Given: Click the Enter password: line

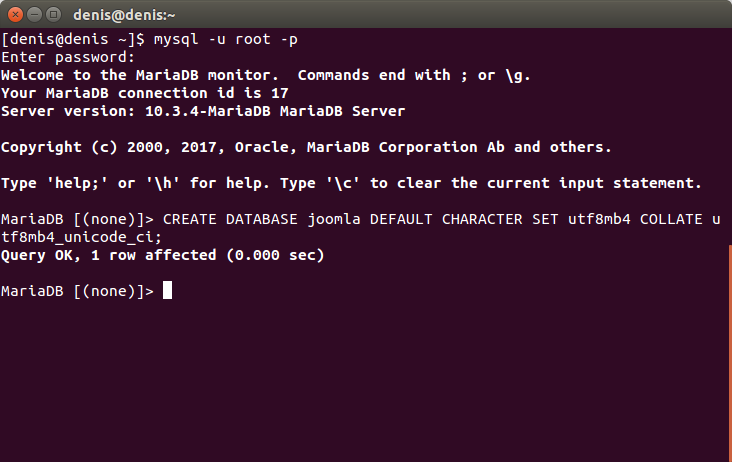Looking at the screenshot, I should pos(68,57).
